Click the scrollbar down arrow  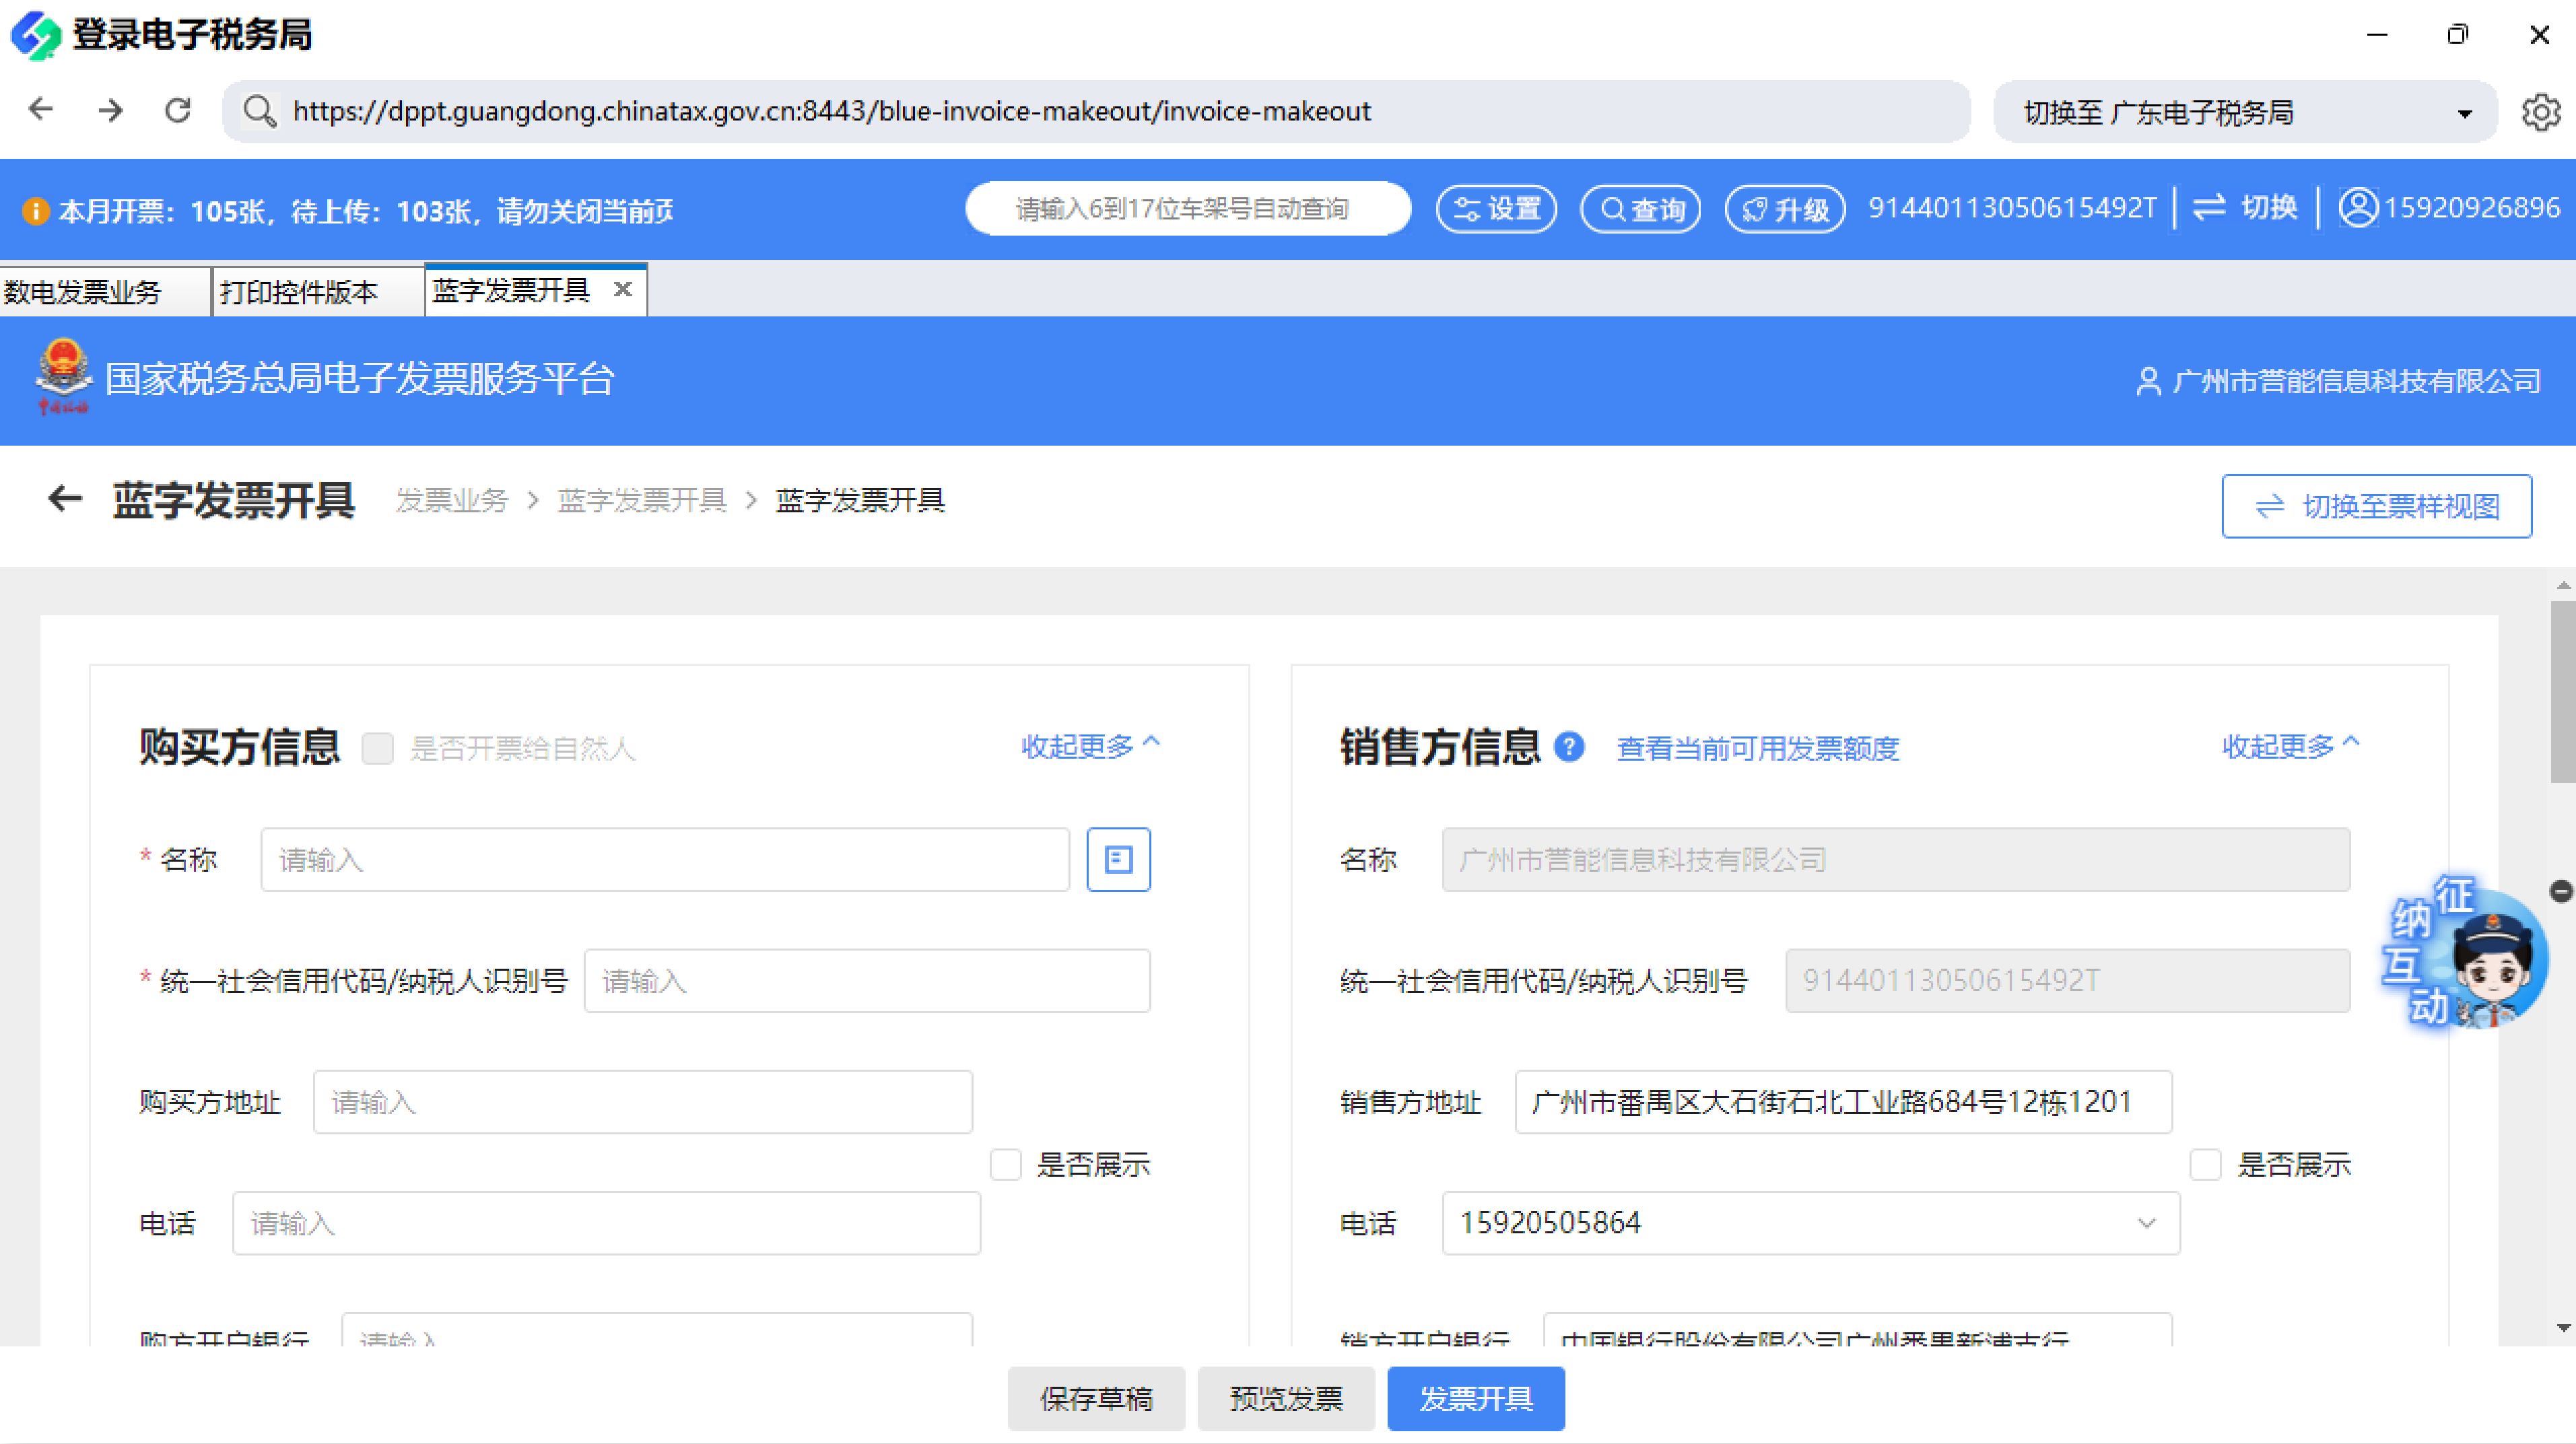point(2563,1328)
